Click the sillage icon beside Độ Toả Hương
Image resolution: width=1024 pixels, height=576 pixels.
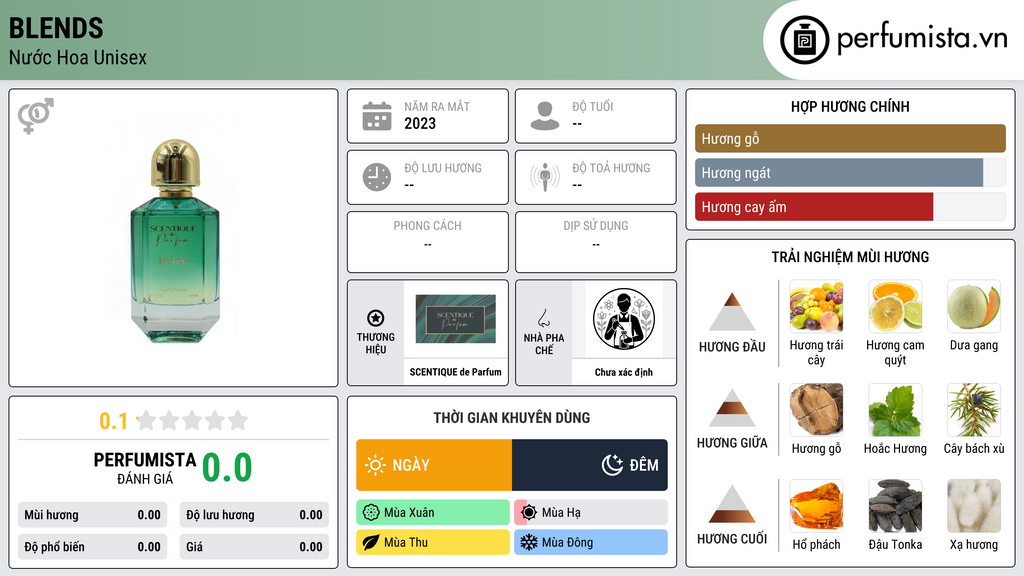(545, 177)
